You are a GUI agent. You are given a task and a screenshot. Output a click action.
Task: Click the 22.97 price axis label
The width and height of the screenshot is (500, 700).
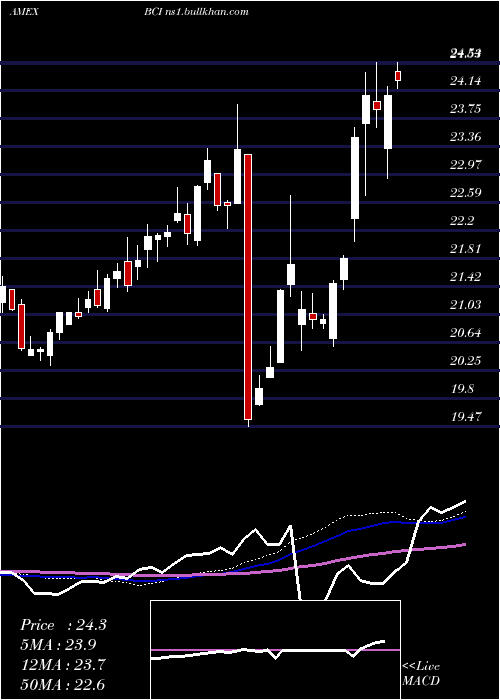[x=466, y=165]
